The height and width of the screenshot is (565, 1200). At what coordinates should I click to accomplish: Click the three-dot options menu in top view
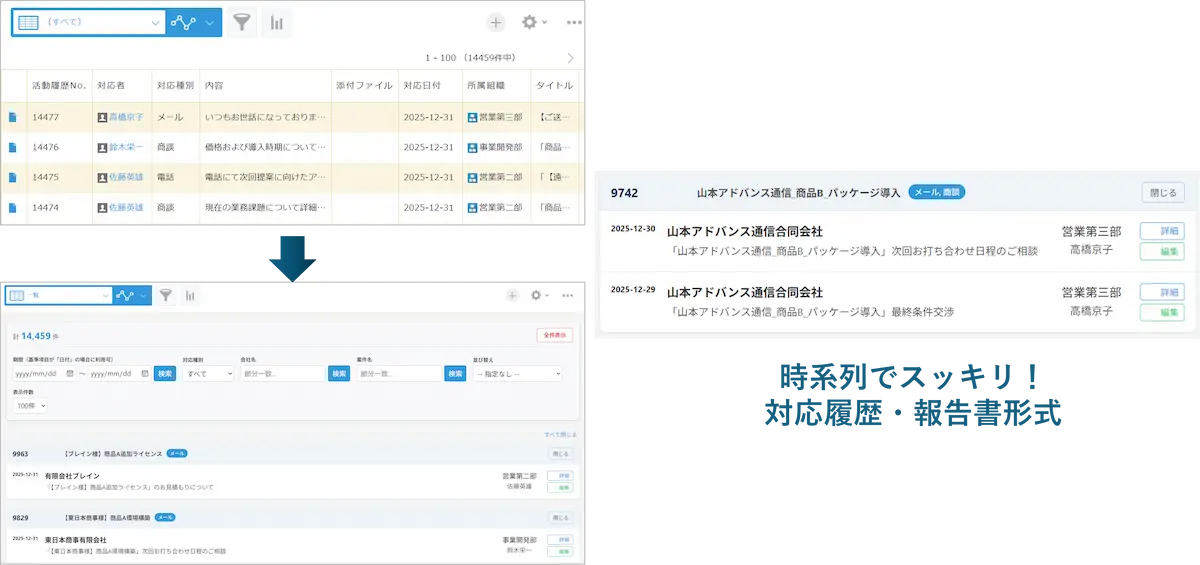point(574,23)
